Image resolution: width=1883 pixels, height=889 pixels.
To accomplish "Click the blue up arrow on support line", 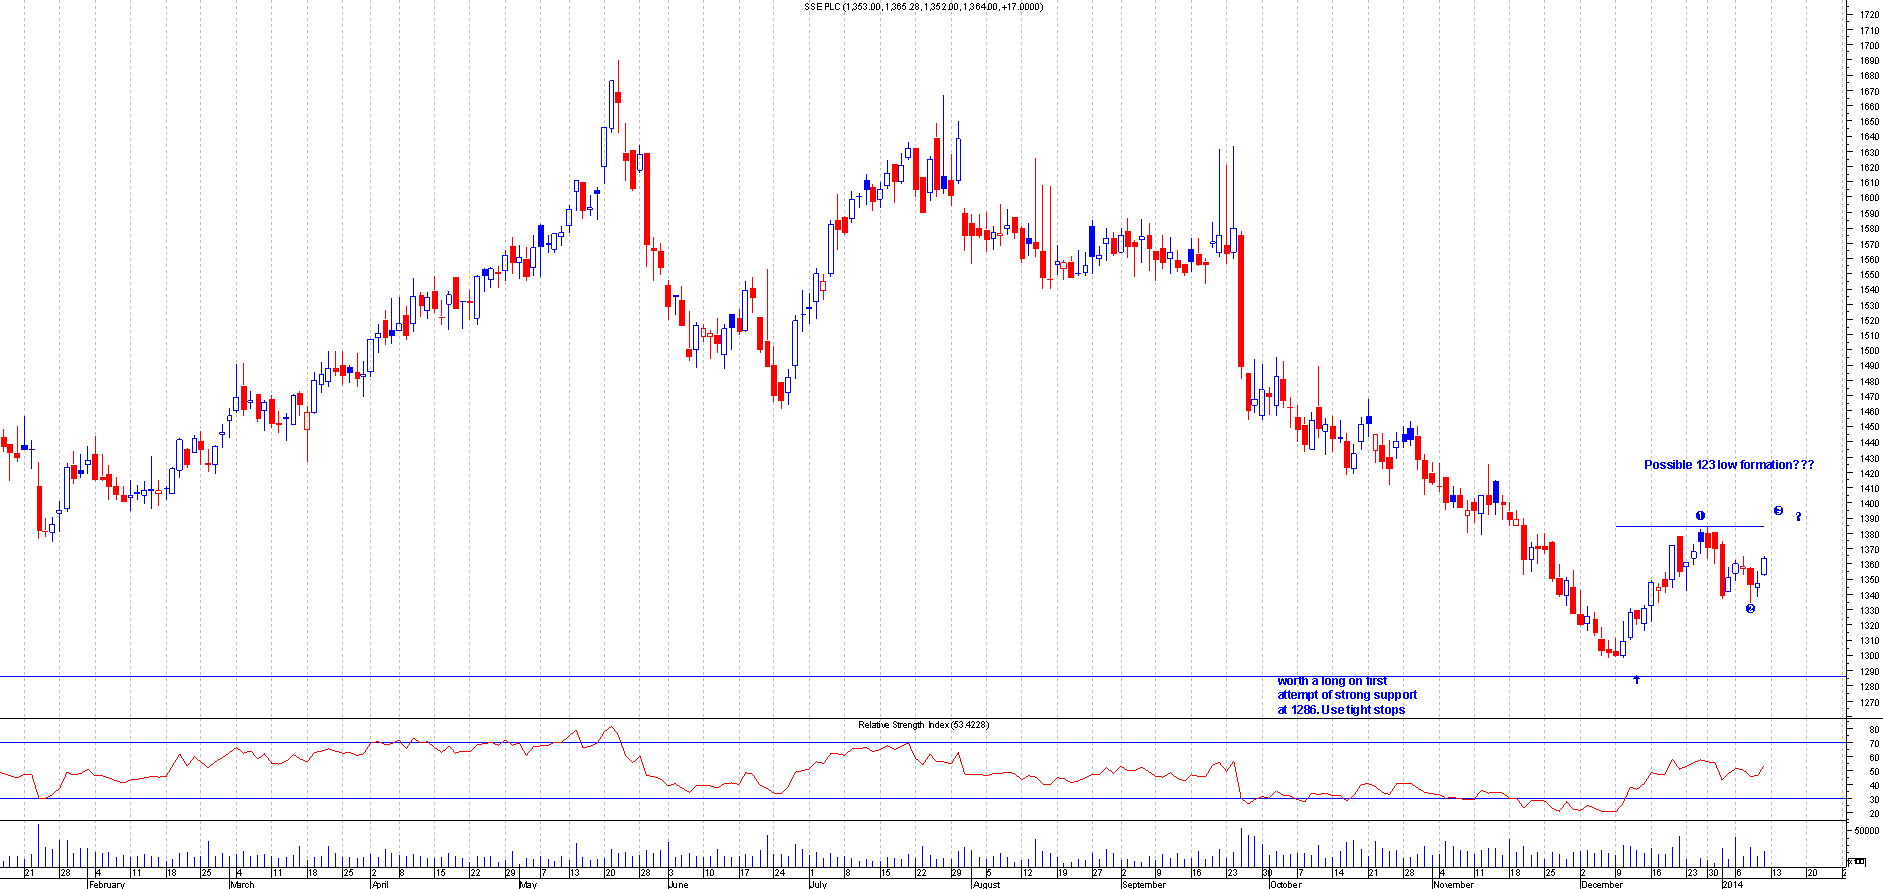I will pos(1636,680).
